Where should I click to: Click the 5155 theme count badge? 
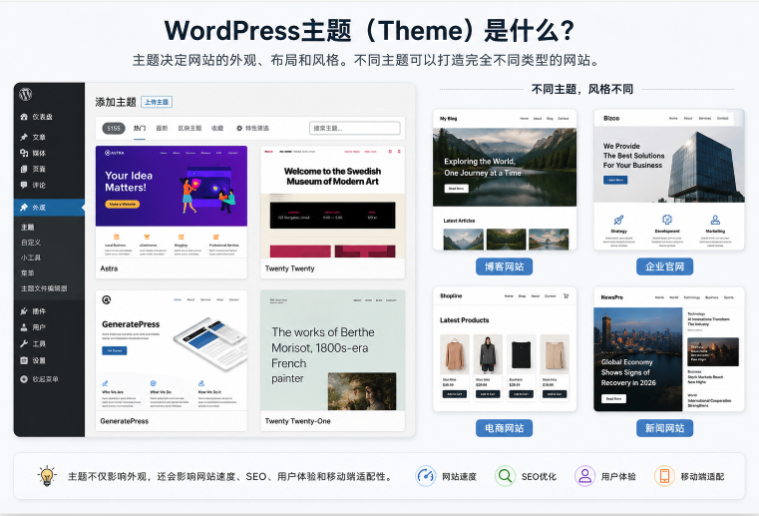tap(114, 128)
